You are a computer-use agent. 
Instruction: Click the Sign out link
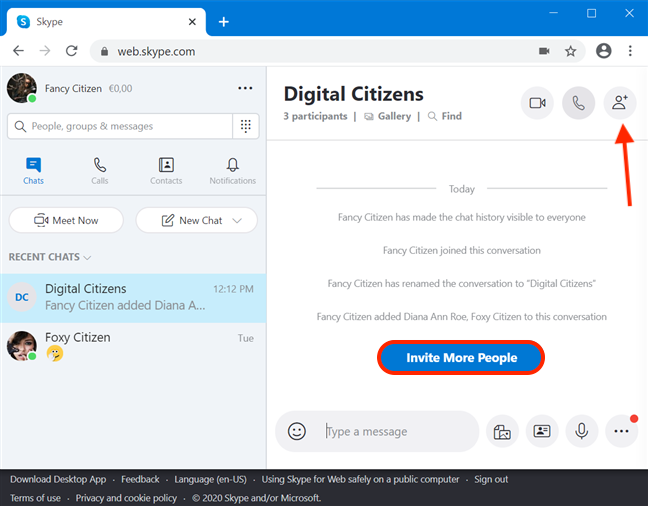point(491,480)
